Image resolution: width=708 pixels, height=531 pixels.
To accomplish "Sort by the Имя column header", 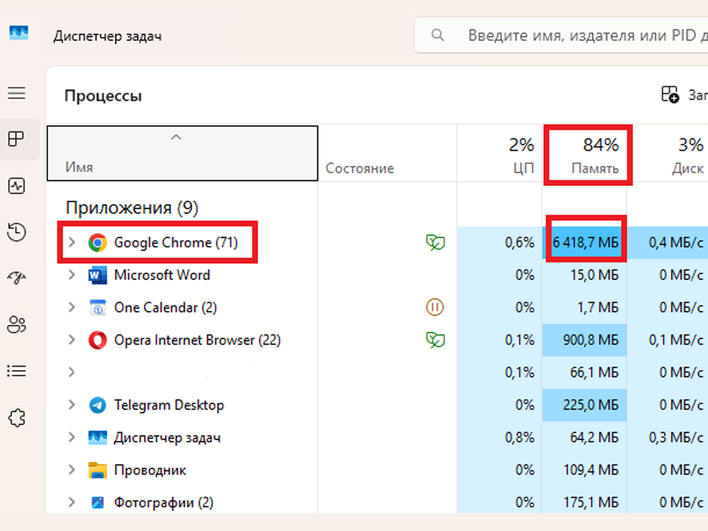I will [182, 154].
